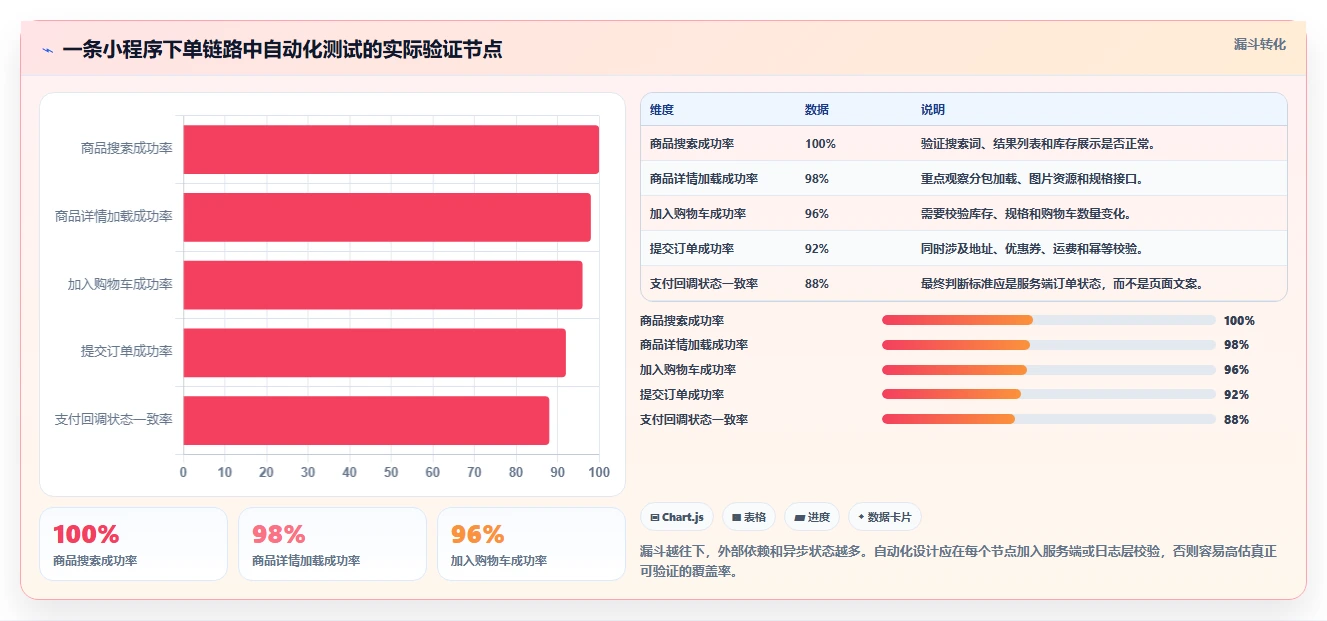
Task: Click table cell 商品详情加载成功率
Action: (704, 179)
